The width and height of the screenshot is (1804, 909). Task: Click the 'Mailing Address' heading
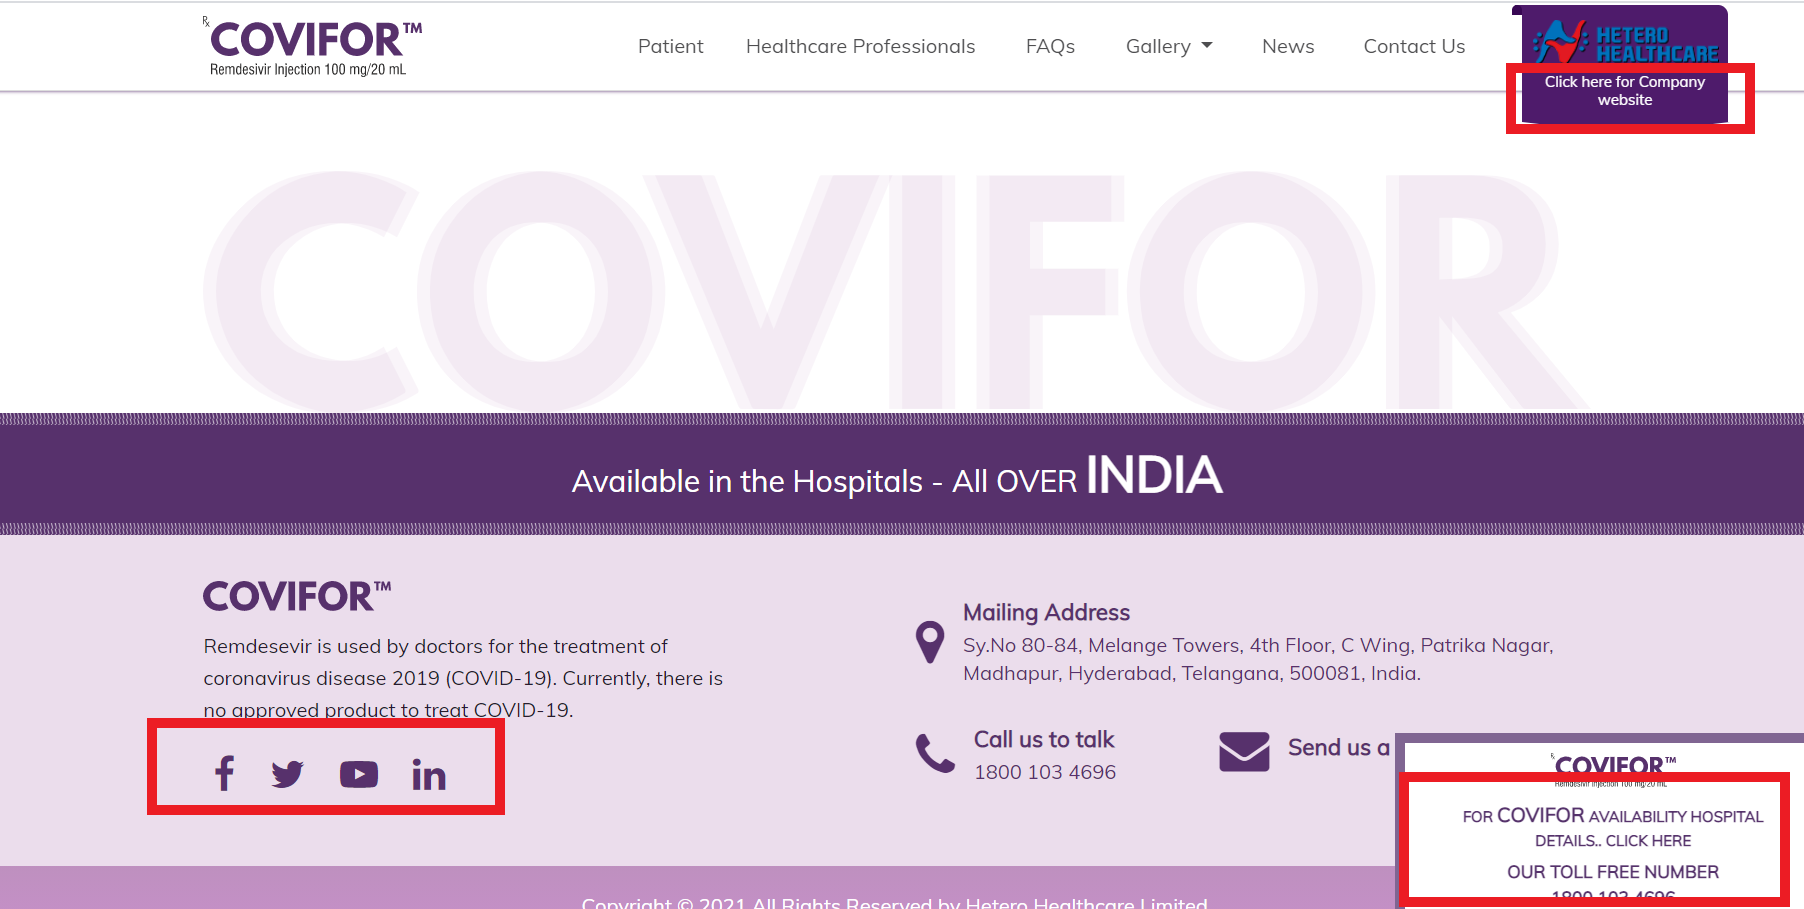pyautogui.click(x=1046, y=612)
